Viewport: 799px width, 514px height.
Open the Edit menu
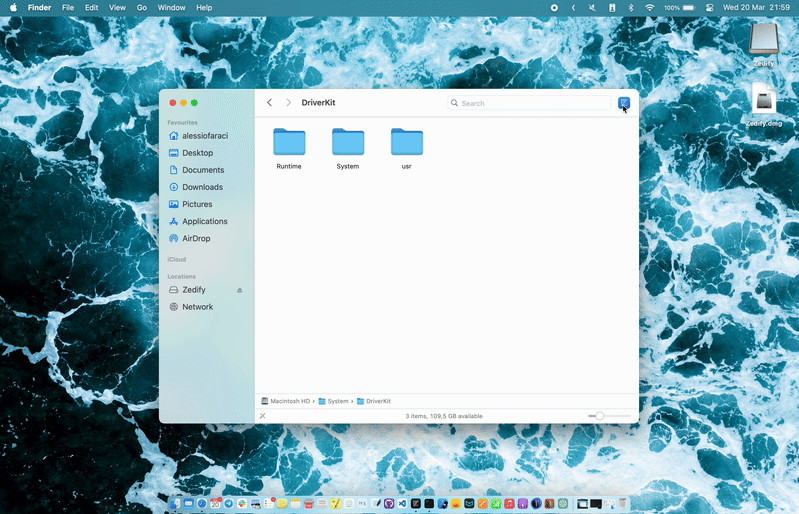(92, 8)
